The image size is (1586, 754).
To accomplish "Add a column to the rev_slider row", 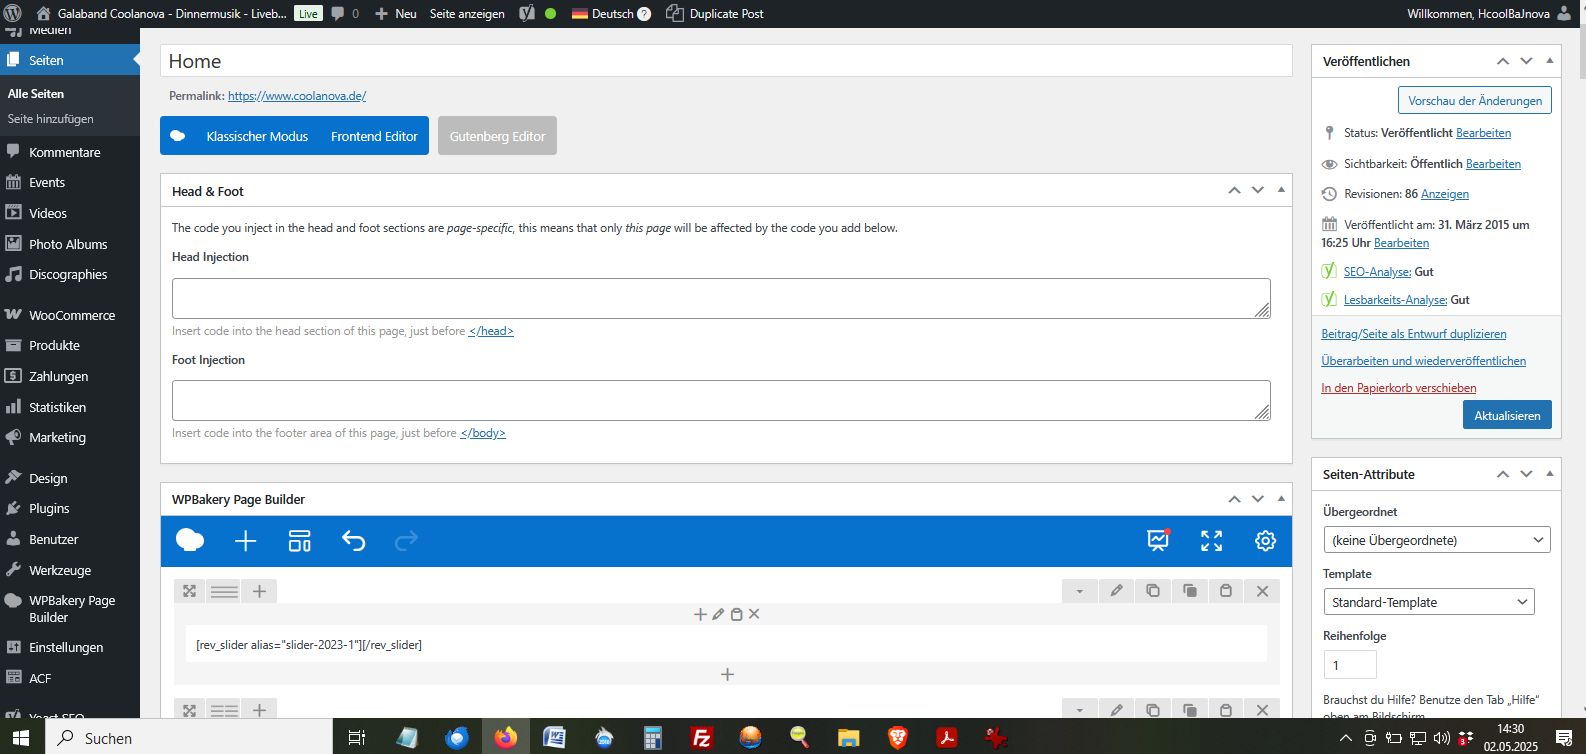I will (x=259, y=591).
